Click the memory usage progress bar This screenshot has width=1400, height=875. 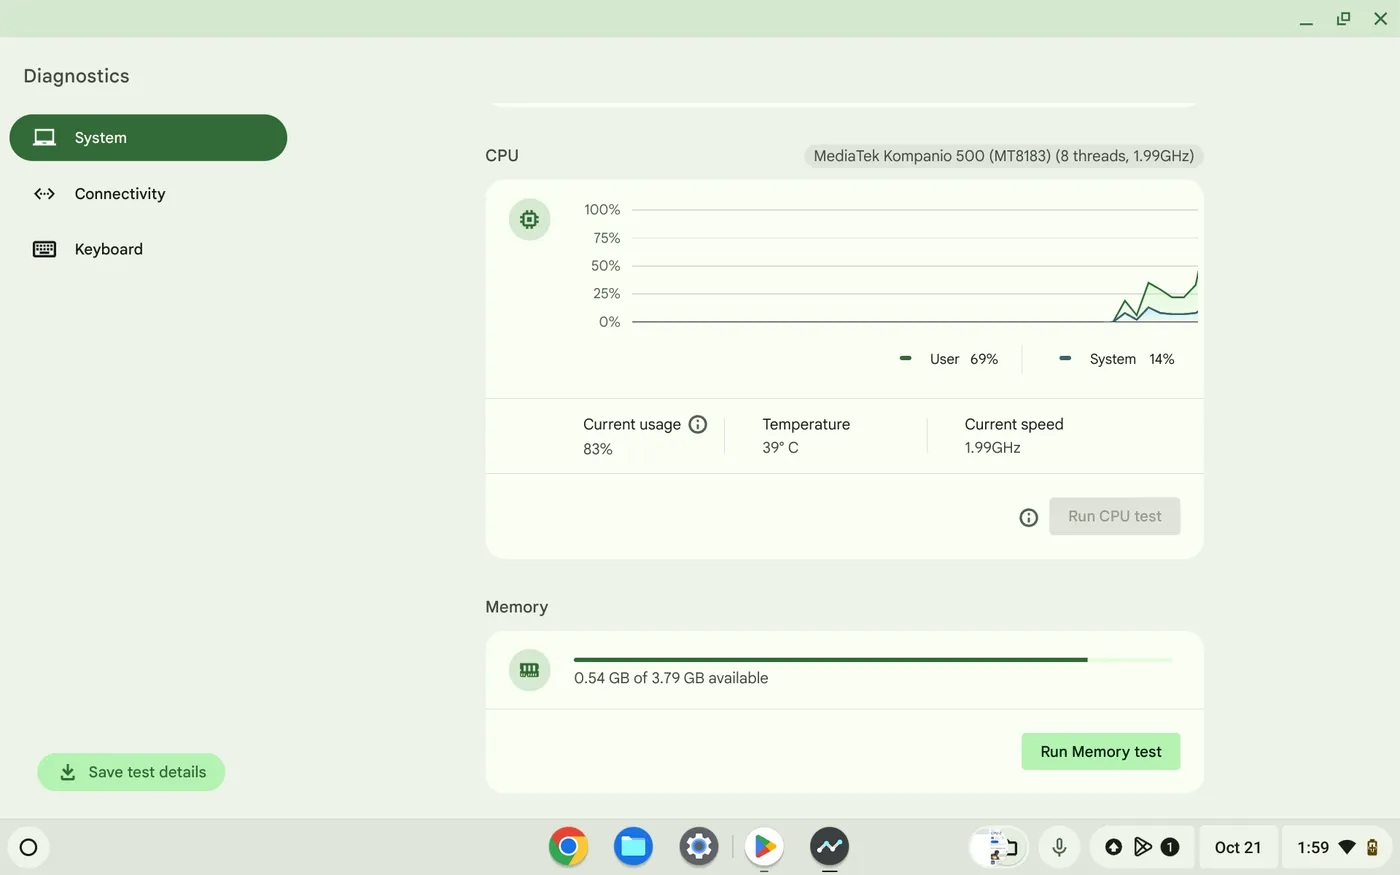pyautogui.click(x=873, y=660)
